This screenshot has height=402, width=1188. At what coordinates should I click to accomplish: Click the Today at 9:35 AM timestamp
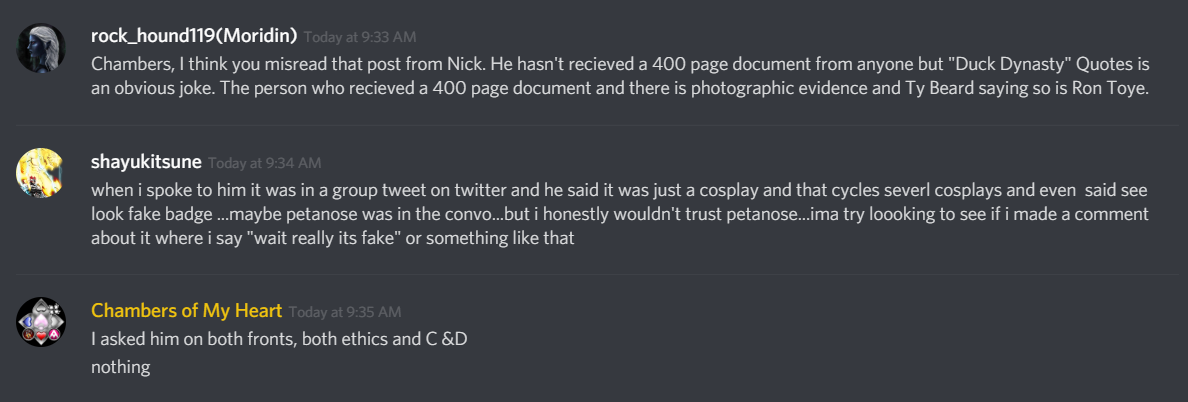pos(345,312)
